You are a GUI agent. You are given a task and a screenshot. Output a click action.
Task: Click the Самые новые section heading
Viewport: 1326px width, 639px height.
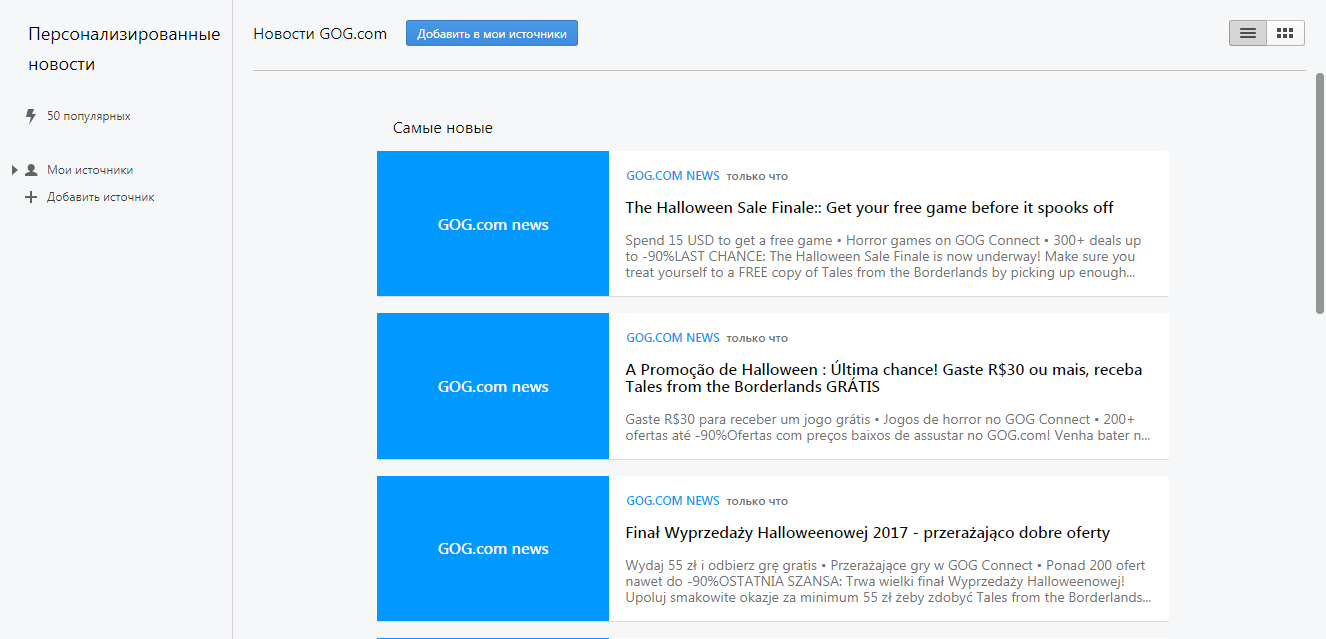[x=443, y=128]
